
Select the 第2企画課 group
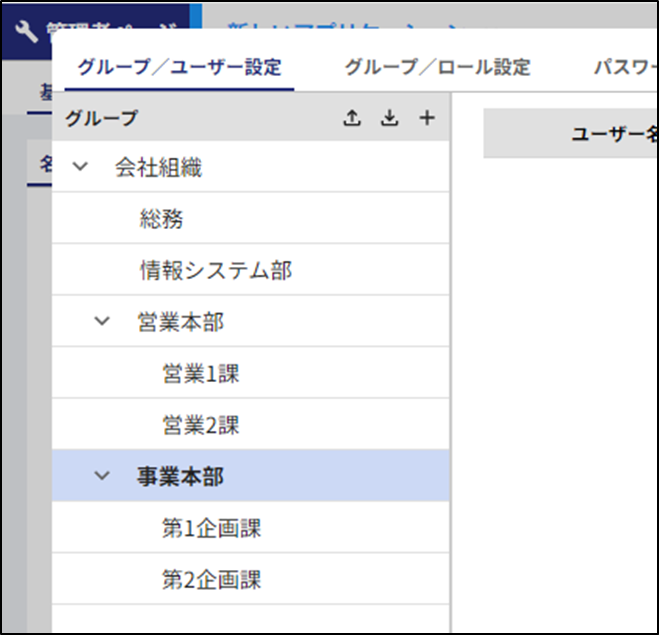click(211, 580)
